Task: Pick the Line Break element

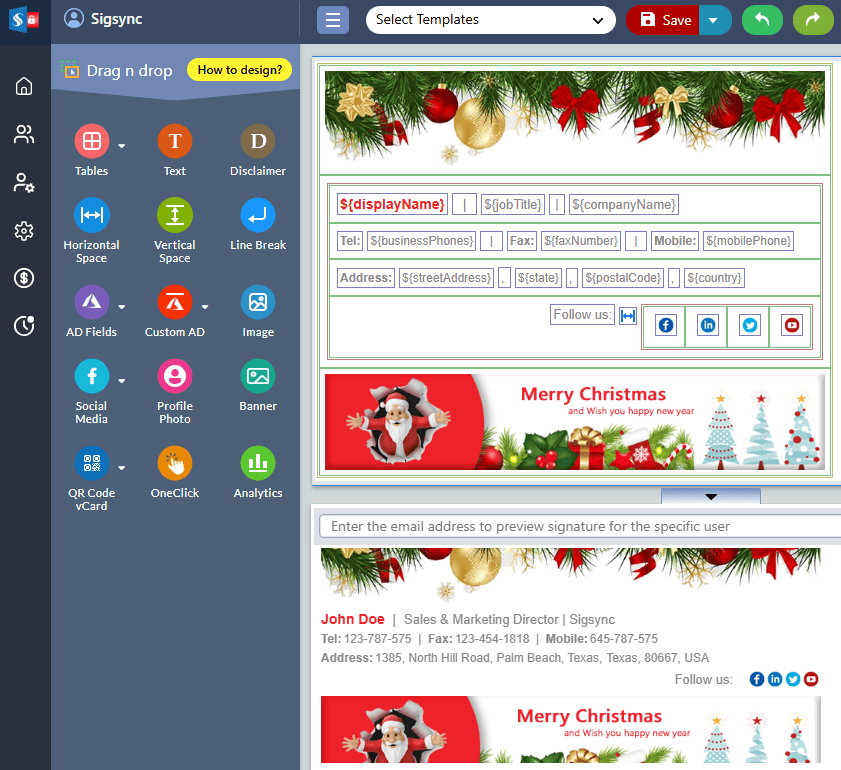Action: (258, 216)
